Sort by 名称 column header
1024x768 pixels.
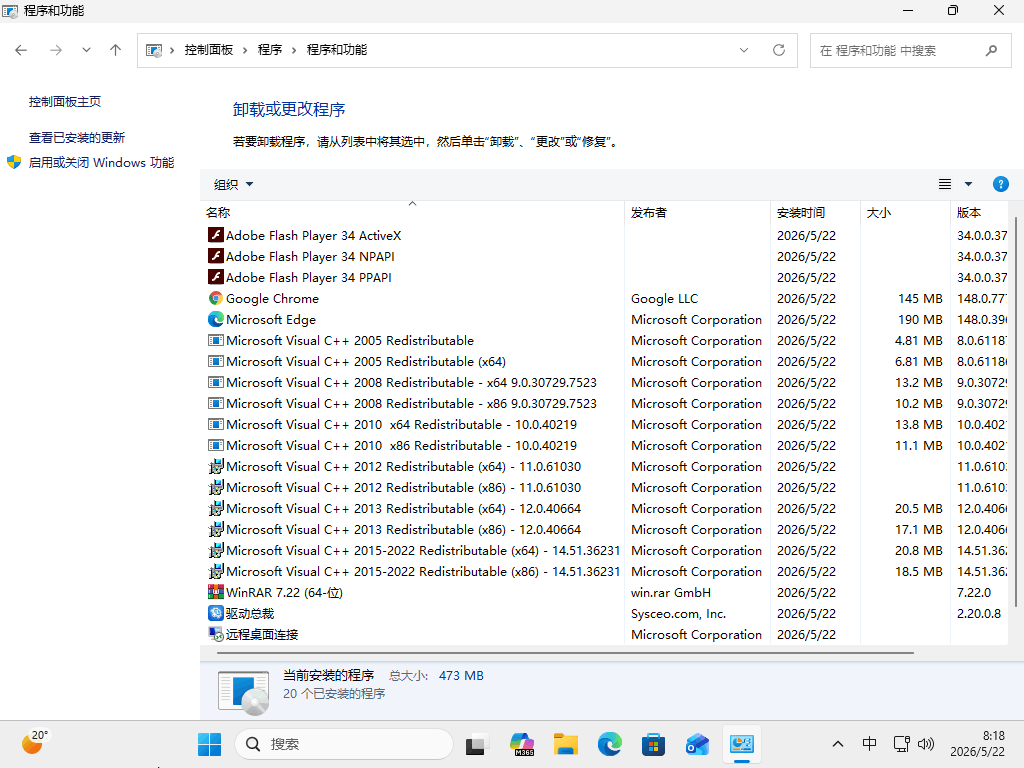click(412, 212)
